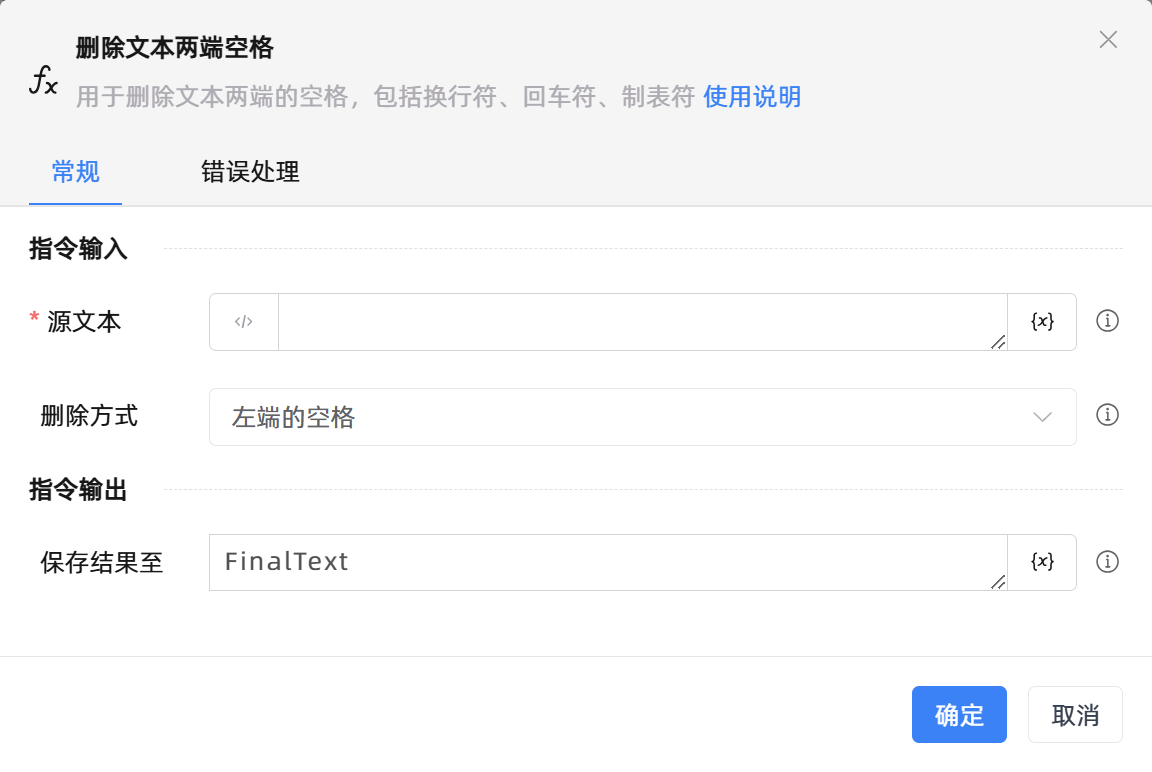The height and width of the screenshot is (772, 1152).
Task: Switch to the 错误处理 tab
Action: 250,172
